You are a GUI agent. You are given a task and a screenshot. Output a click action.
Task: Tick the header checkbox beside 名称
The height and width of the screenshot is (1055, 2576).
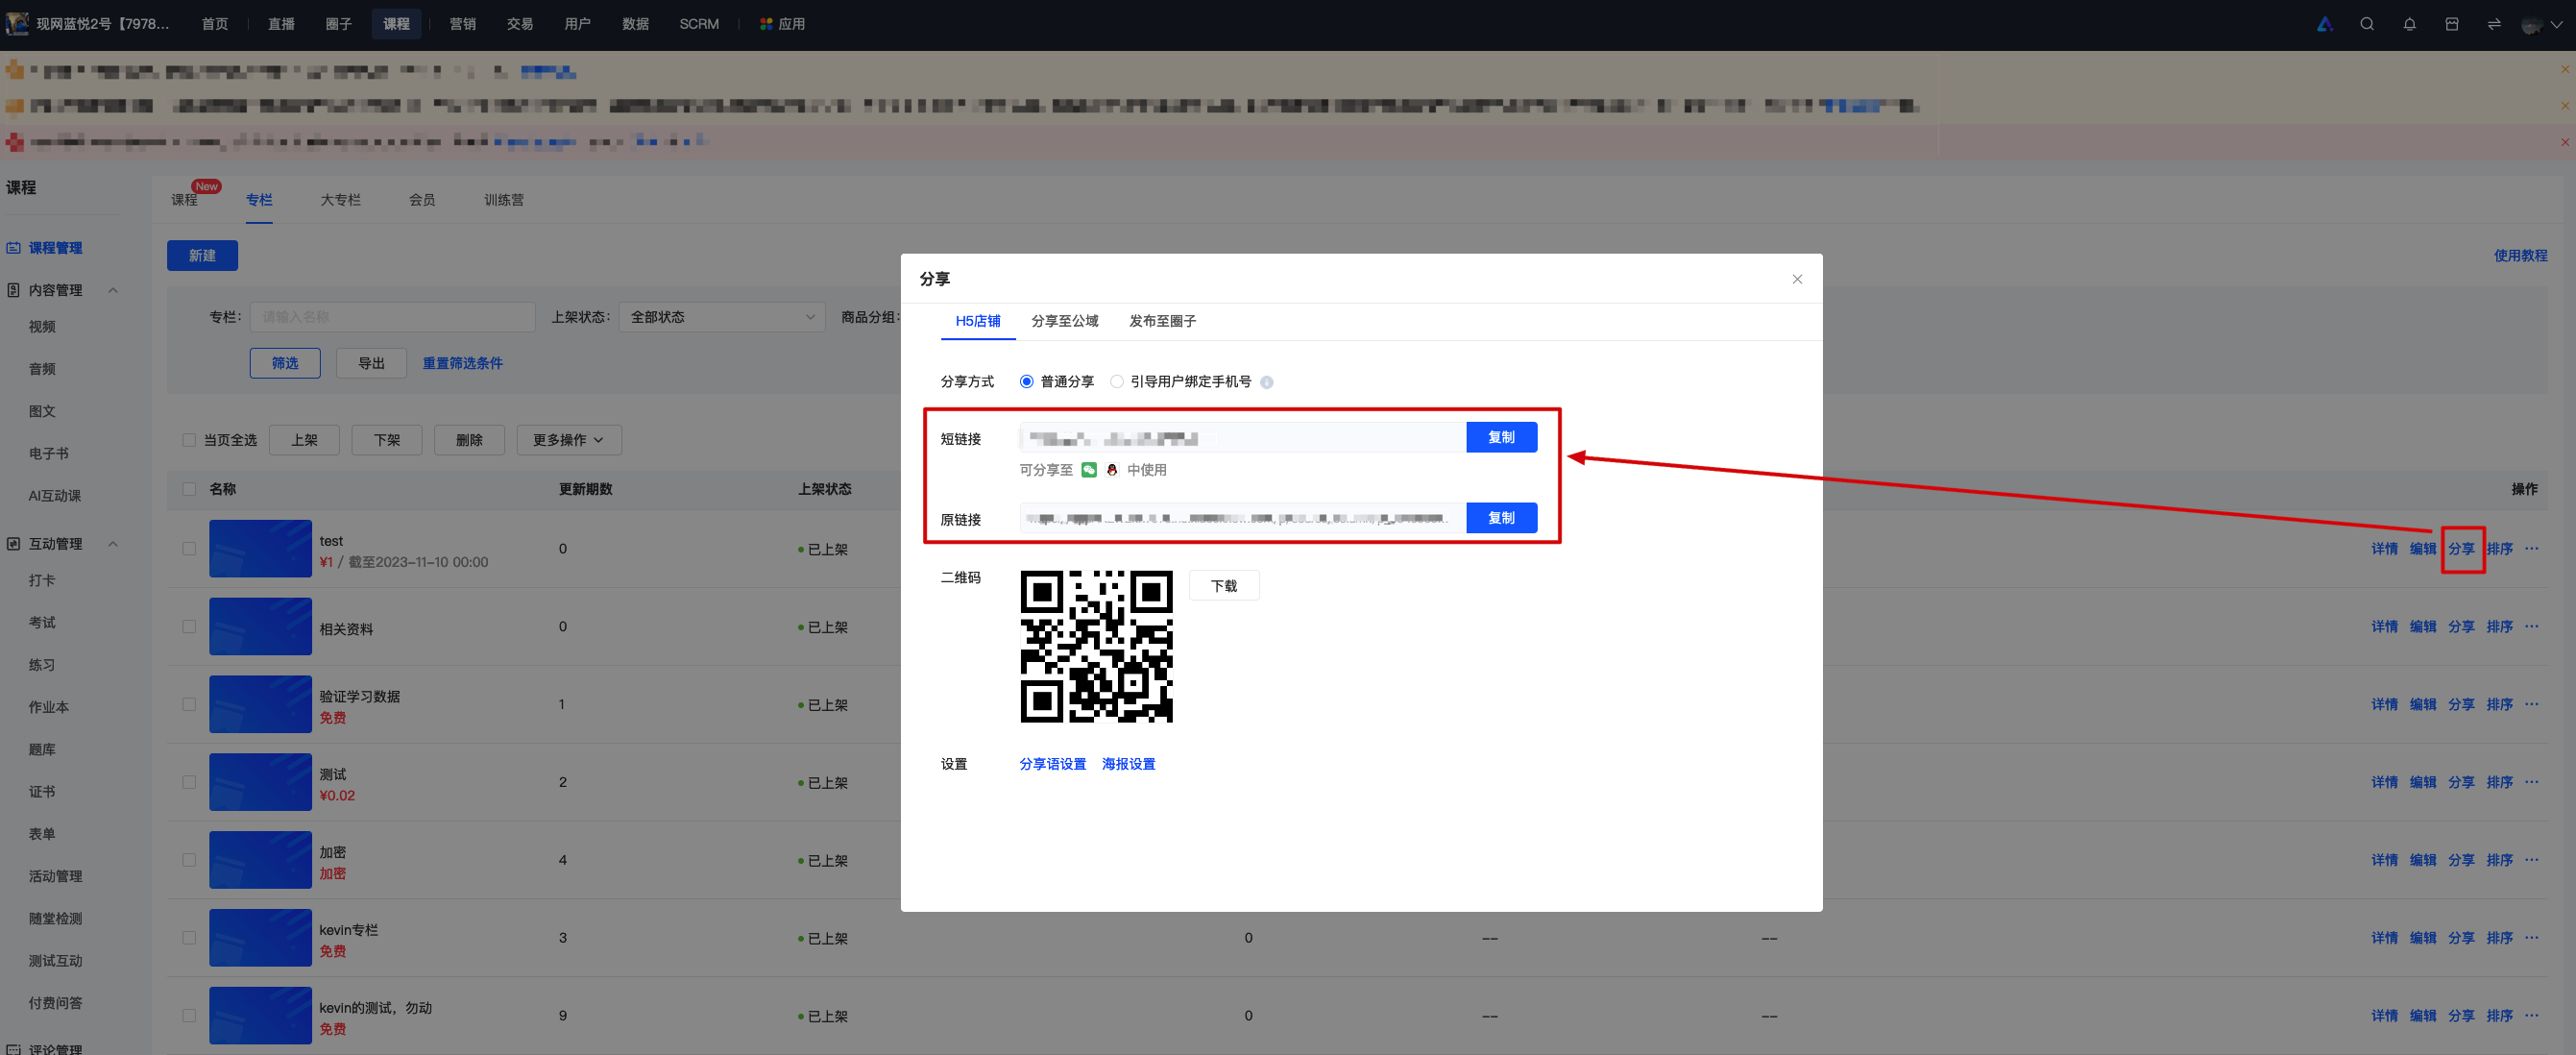click(x=189, y=489)
